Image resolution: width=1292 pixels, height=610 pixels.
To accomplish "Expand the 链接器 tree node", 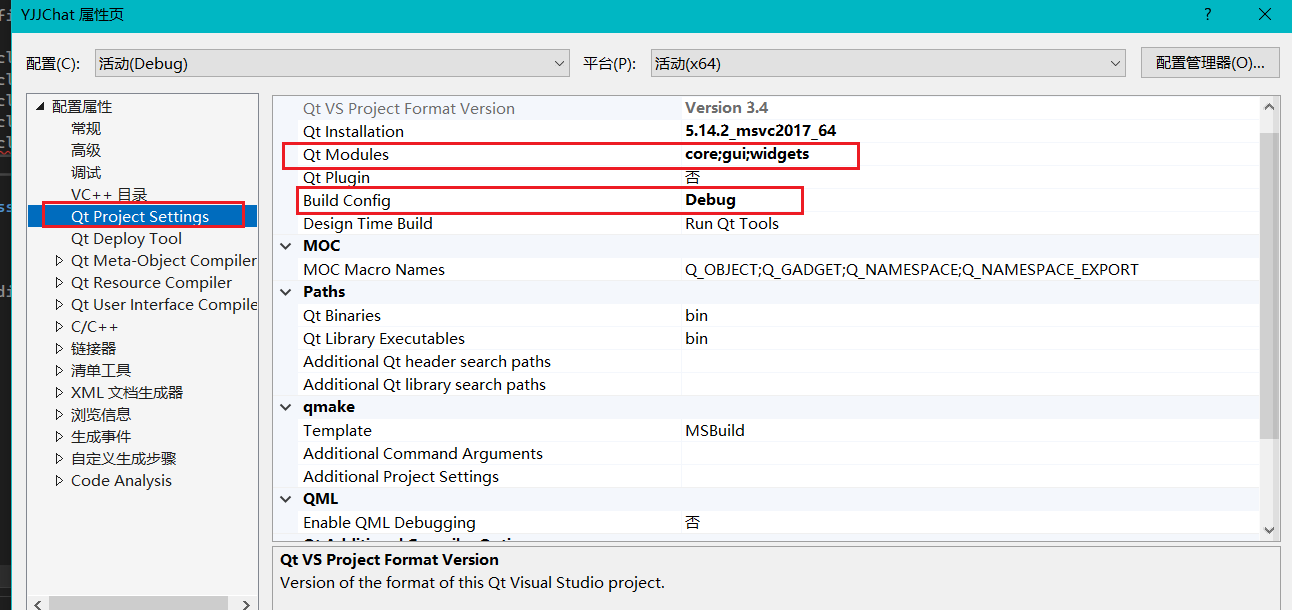I will click(60, 349).
